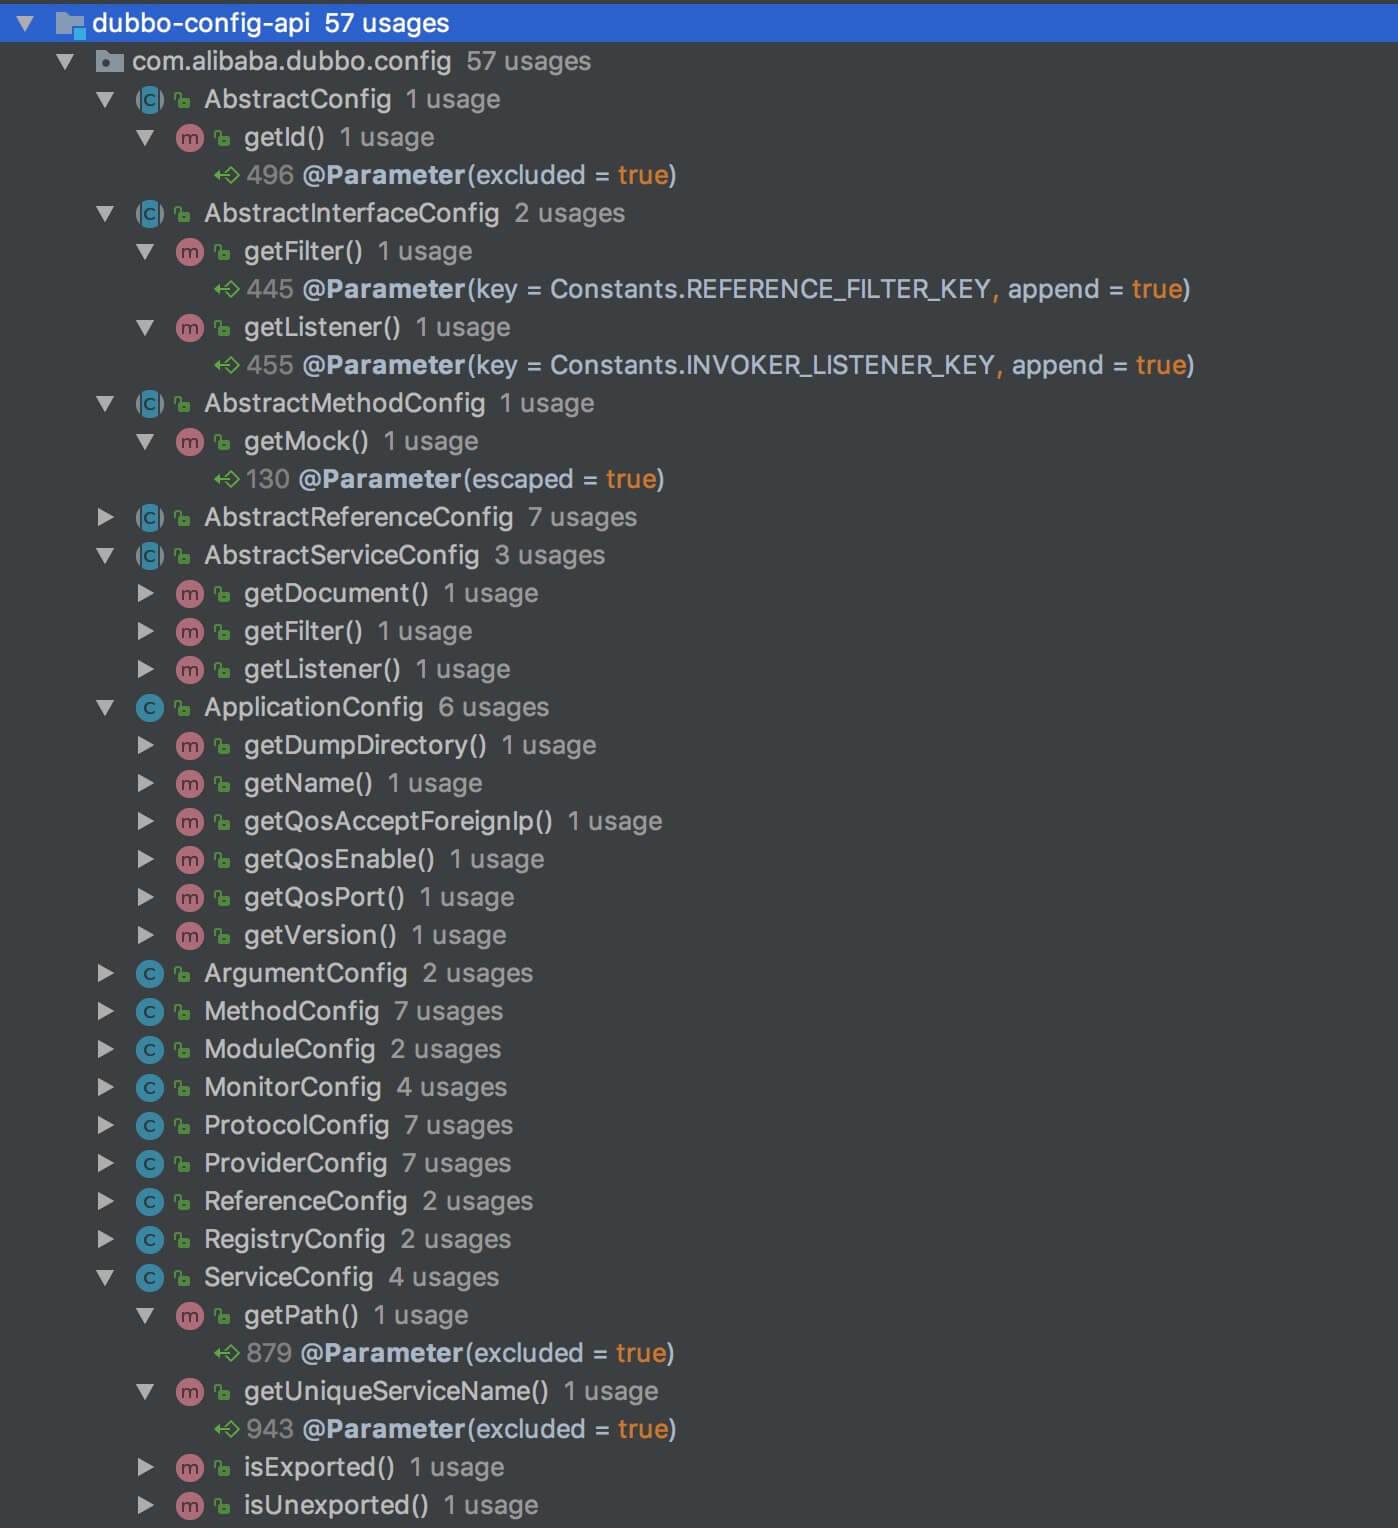
Task: Click the com.alibaba.dubbo.config package icon
Action: tap(109, 62)
